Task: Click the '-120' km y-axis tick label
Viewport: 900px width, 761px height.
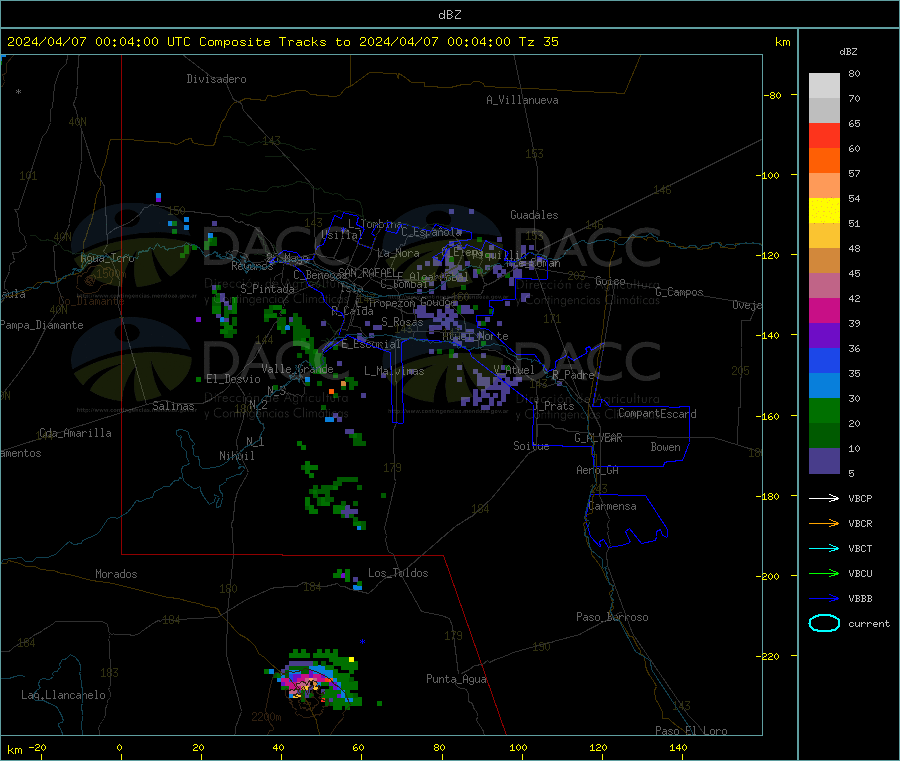Action: [770, 255]
